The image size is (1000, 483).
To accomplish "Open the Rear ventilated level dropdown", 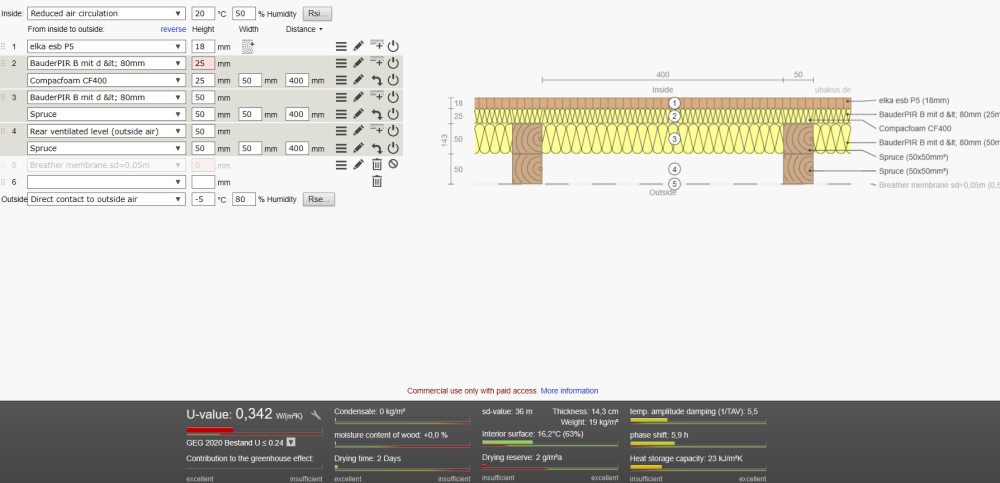I will pos(107,131).
